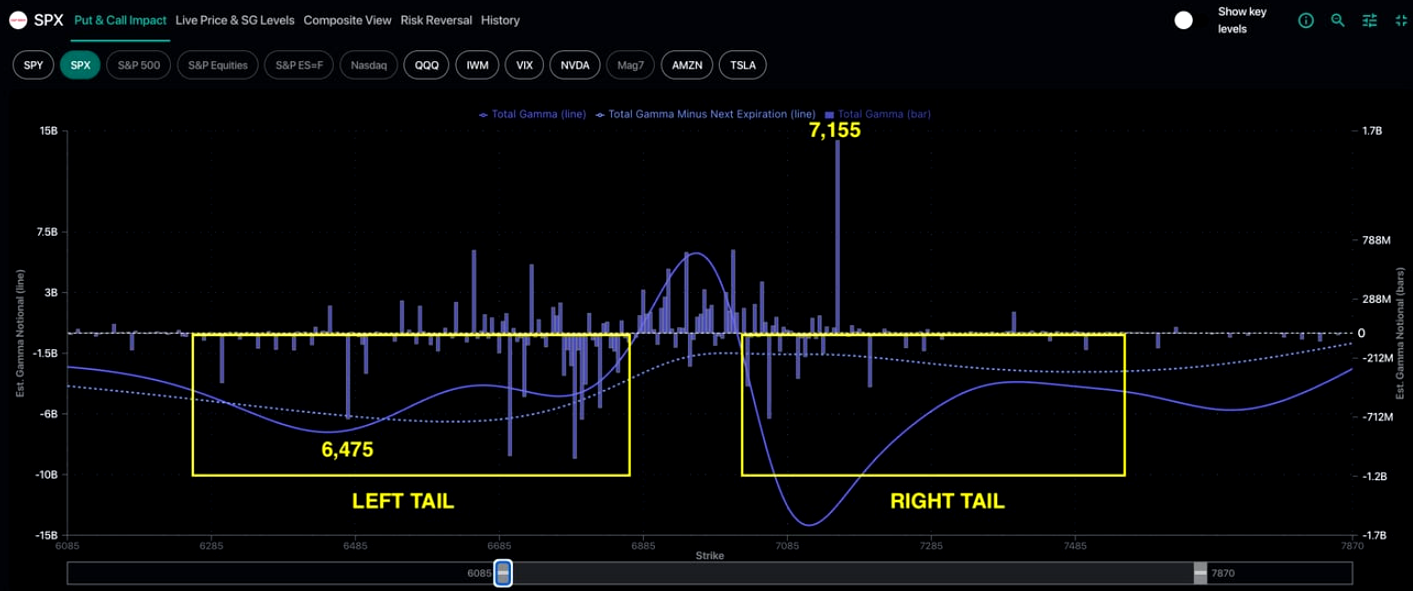
Task: Switch to Live Price & SG Levels tab
Action: pos(235,20)
